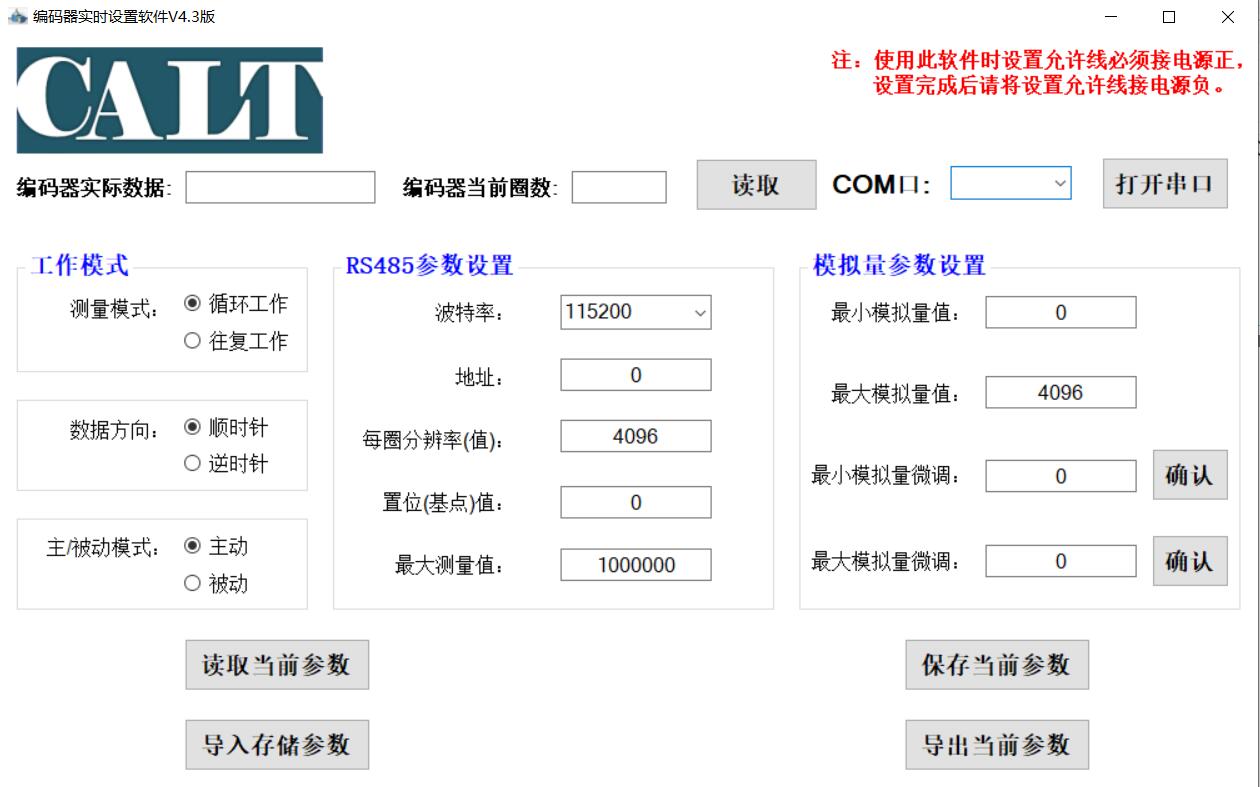
Task: Select 顺时针 data direction
Action: [193, 428]
